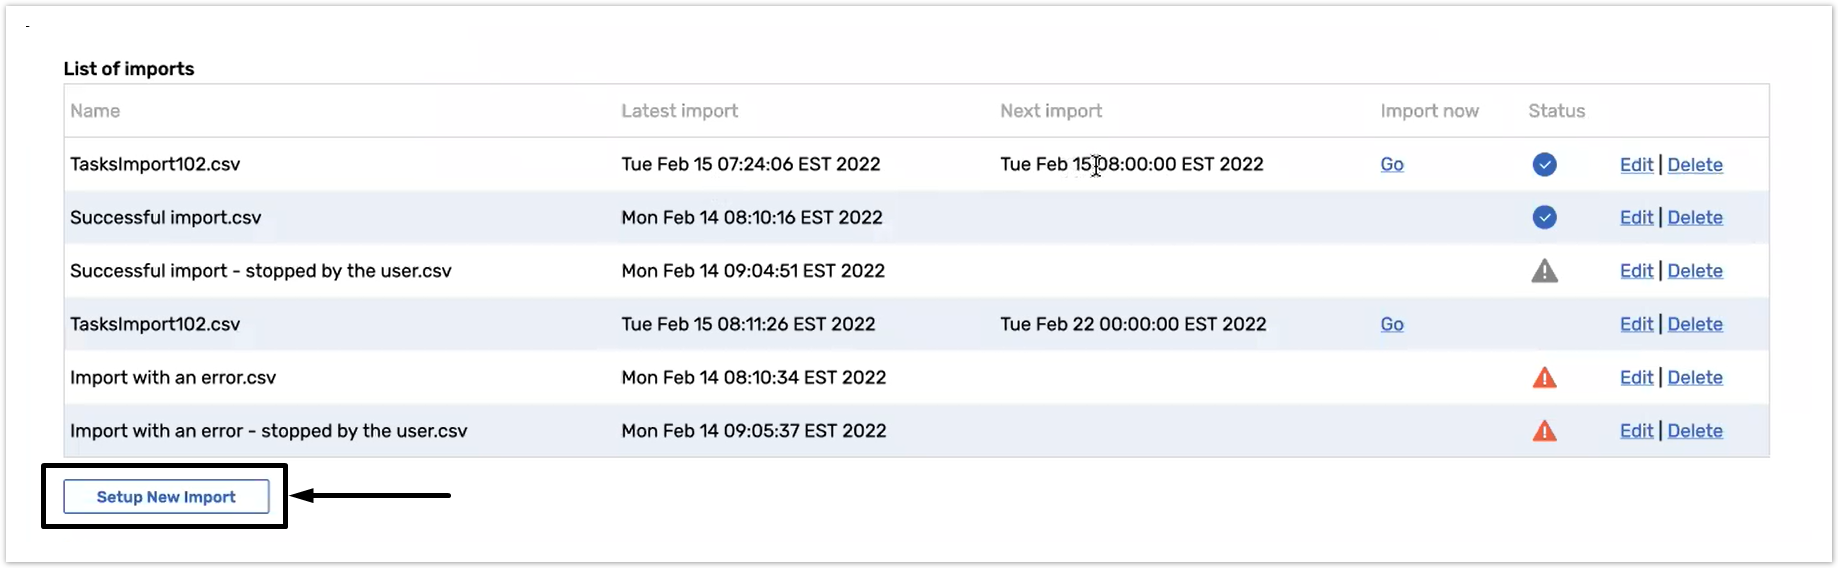This screenshot has height=568, width=1838.
Task: Delete TasksImport102.csv imported at 08:11:26
Action: 1694,324
